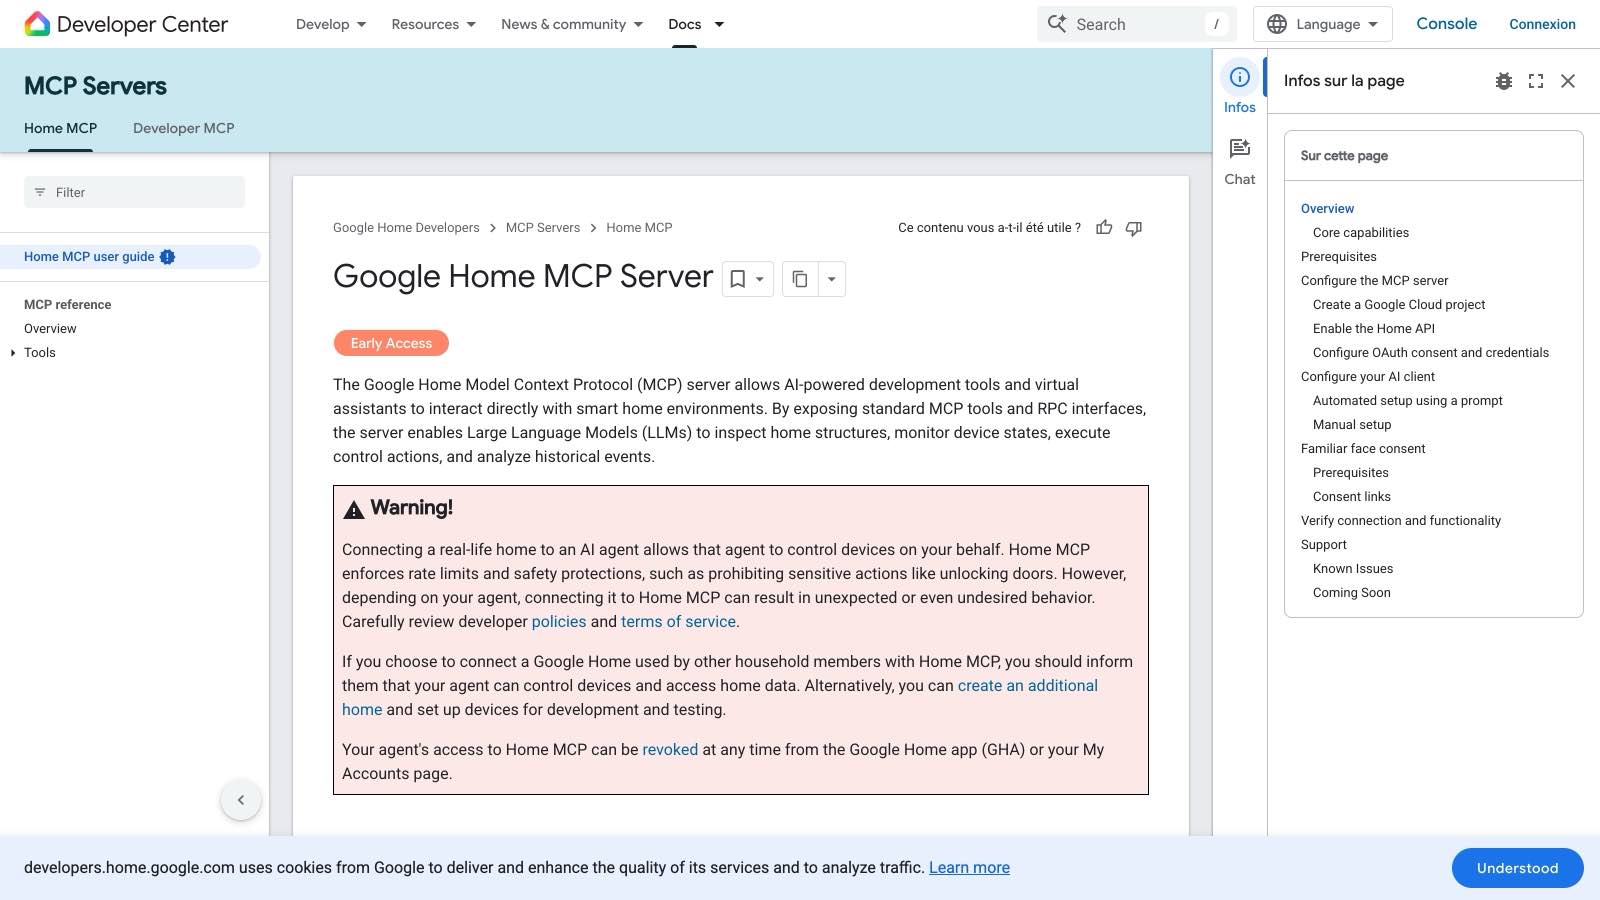Click the bookmark icon beside page title
Screen dimensions: 1600x900
click(x=737, y=279)
